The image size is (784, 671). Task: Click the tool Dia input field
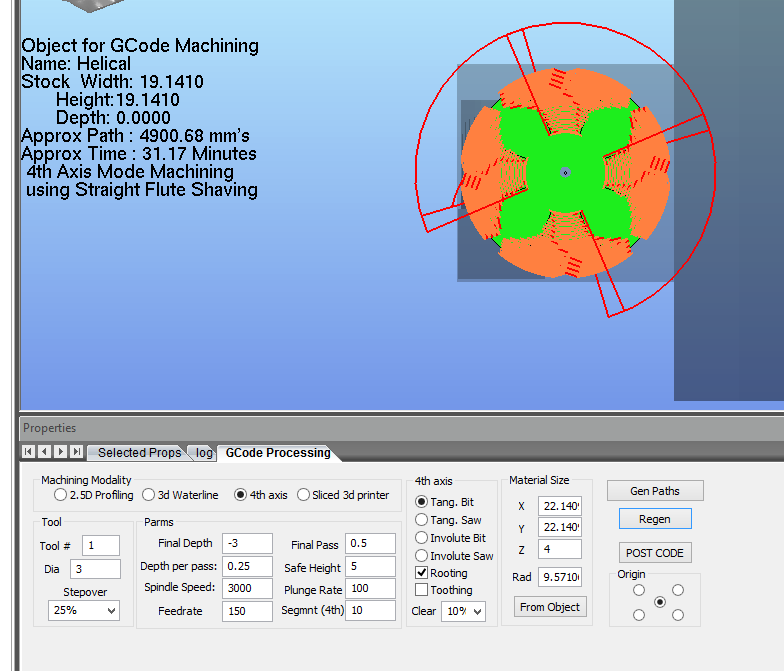96,569
